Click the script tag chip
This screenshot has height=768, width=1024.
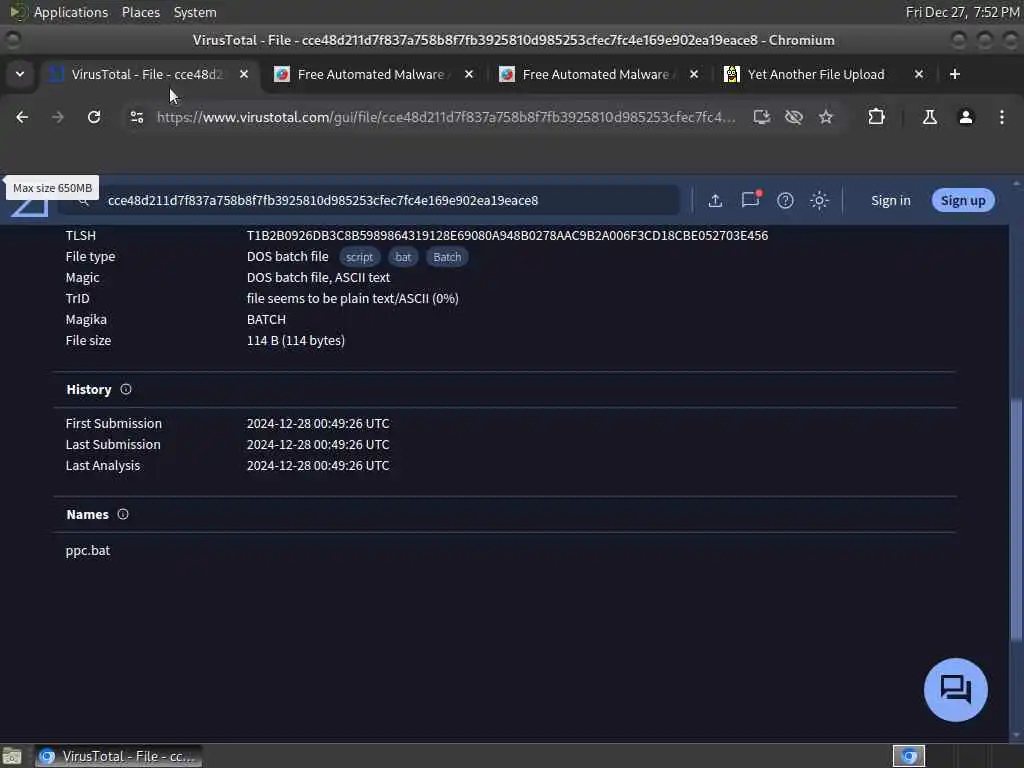click(x=359, y=257)
